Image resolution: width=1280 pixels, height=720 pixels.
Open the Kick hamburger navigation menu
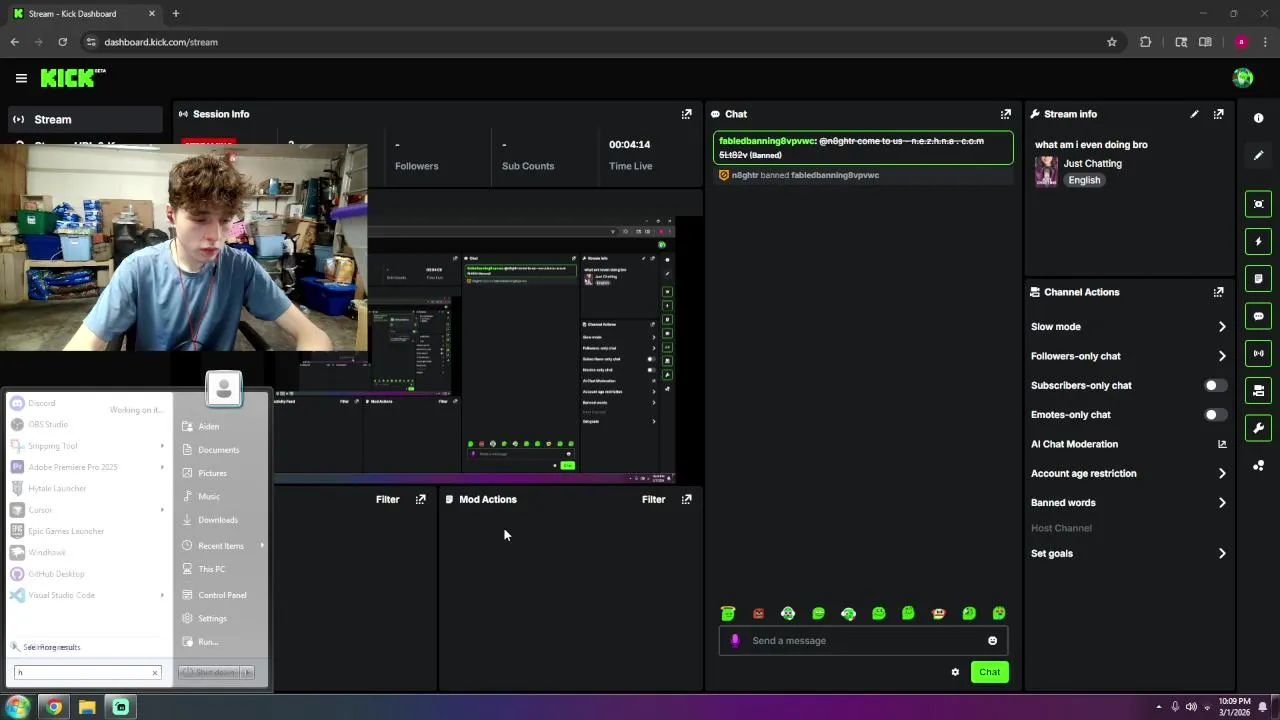point(21,78)
